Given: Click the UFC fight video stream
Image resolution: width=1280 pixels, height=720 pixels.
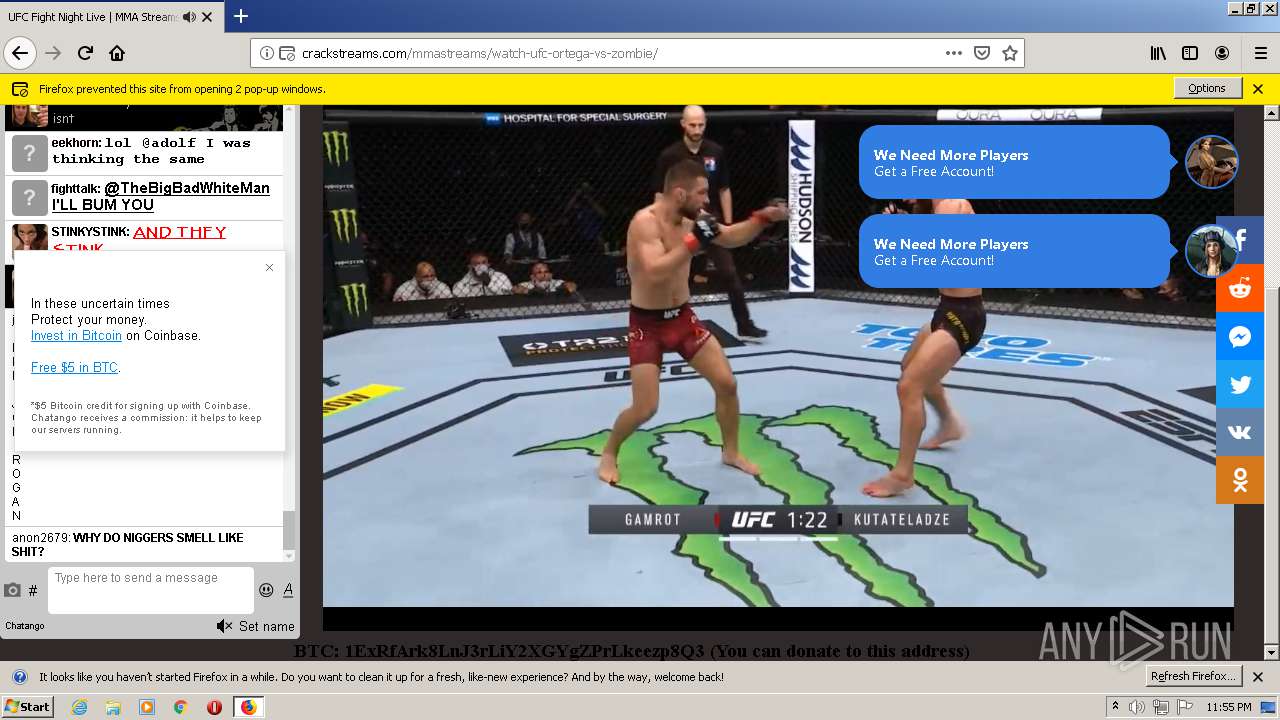Looking at the screenshot, I should (778, 356).
